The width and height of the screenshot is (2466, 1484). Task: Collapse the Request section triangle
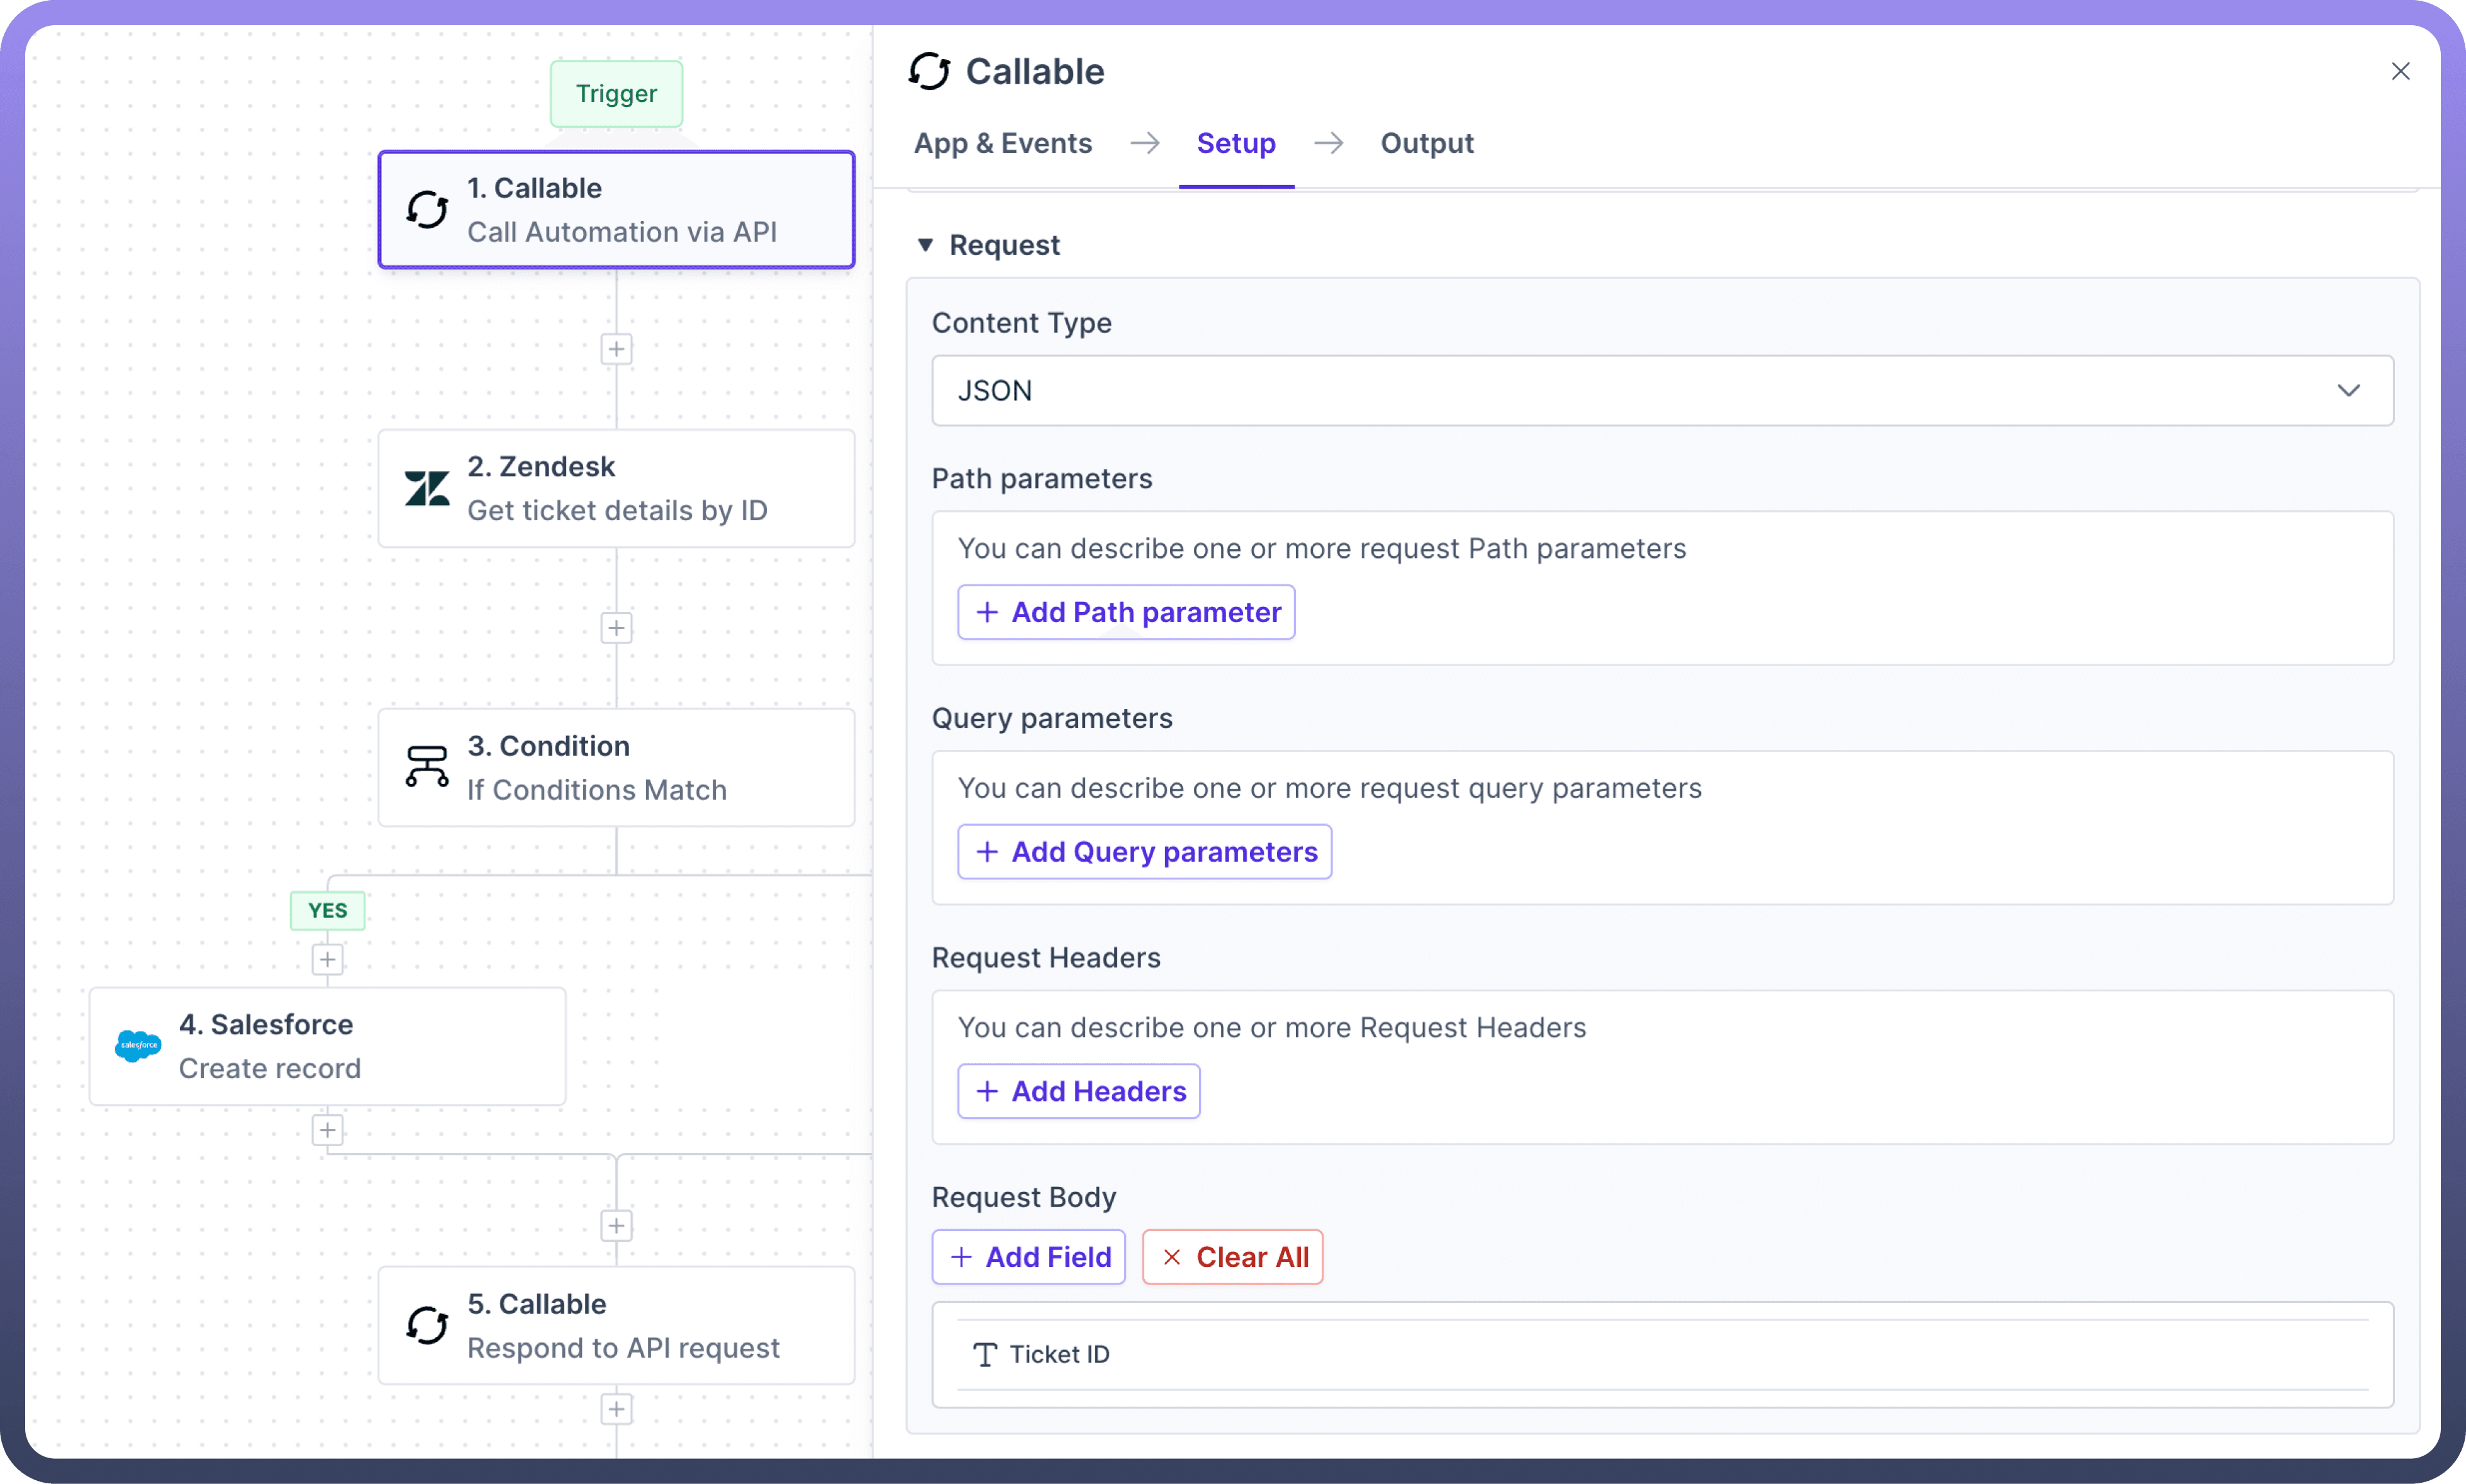coord(925,245)
